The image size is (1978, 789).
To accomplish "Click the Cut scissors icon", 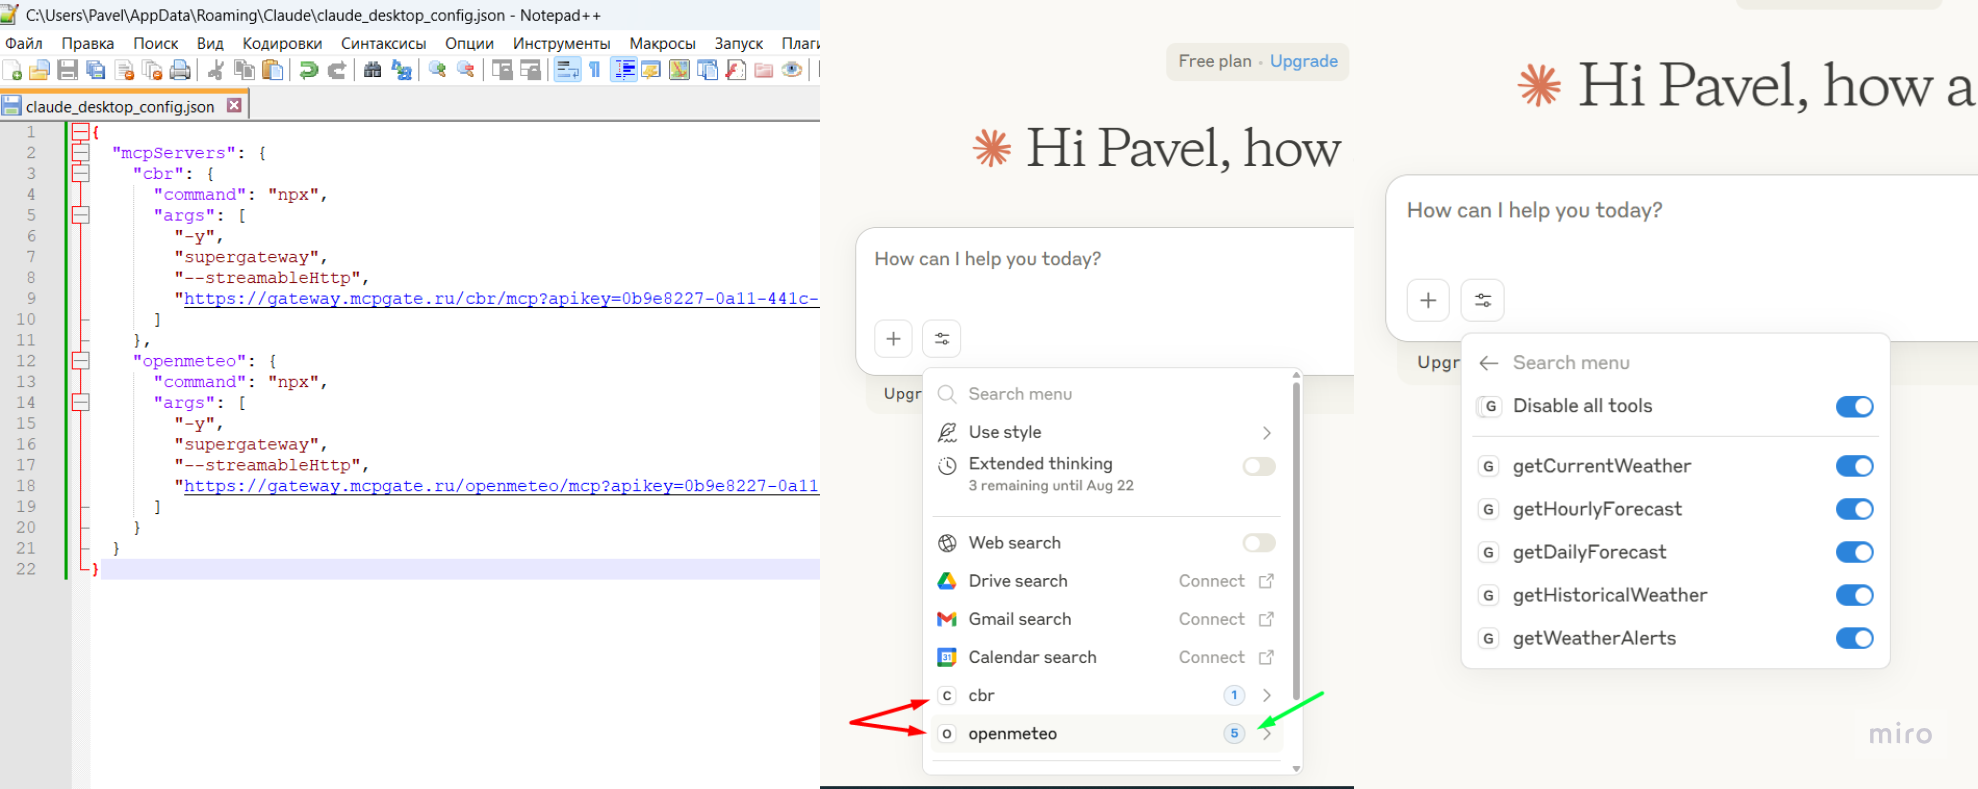I will [x=215, y=70].
